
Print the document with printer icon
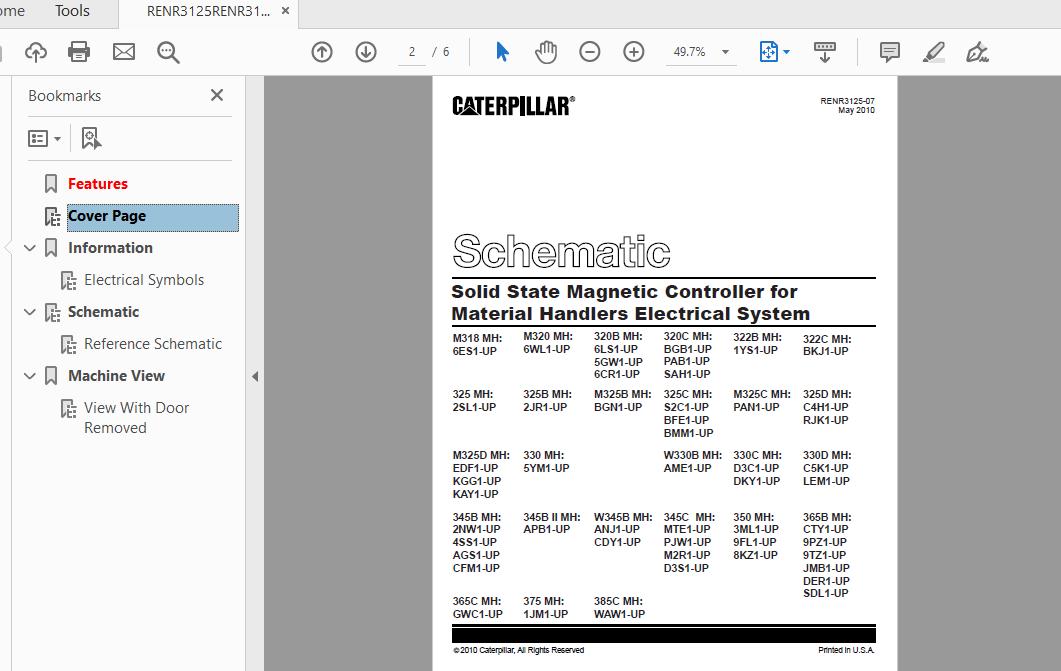pos(79,52)
